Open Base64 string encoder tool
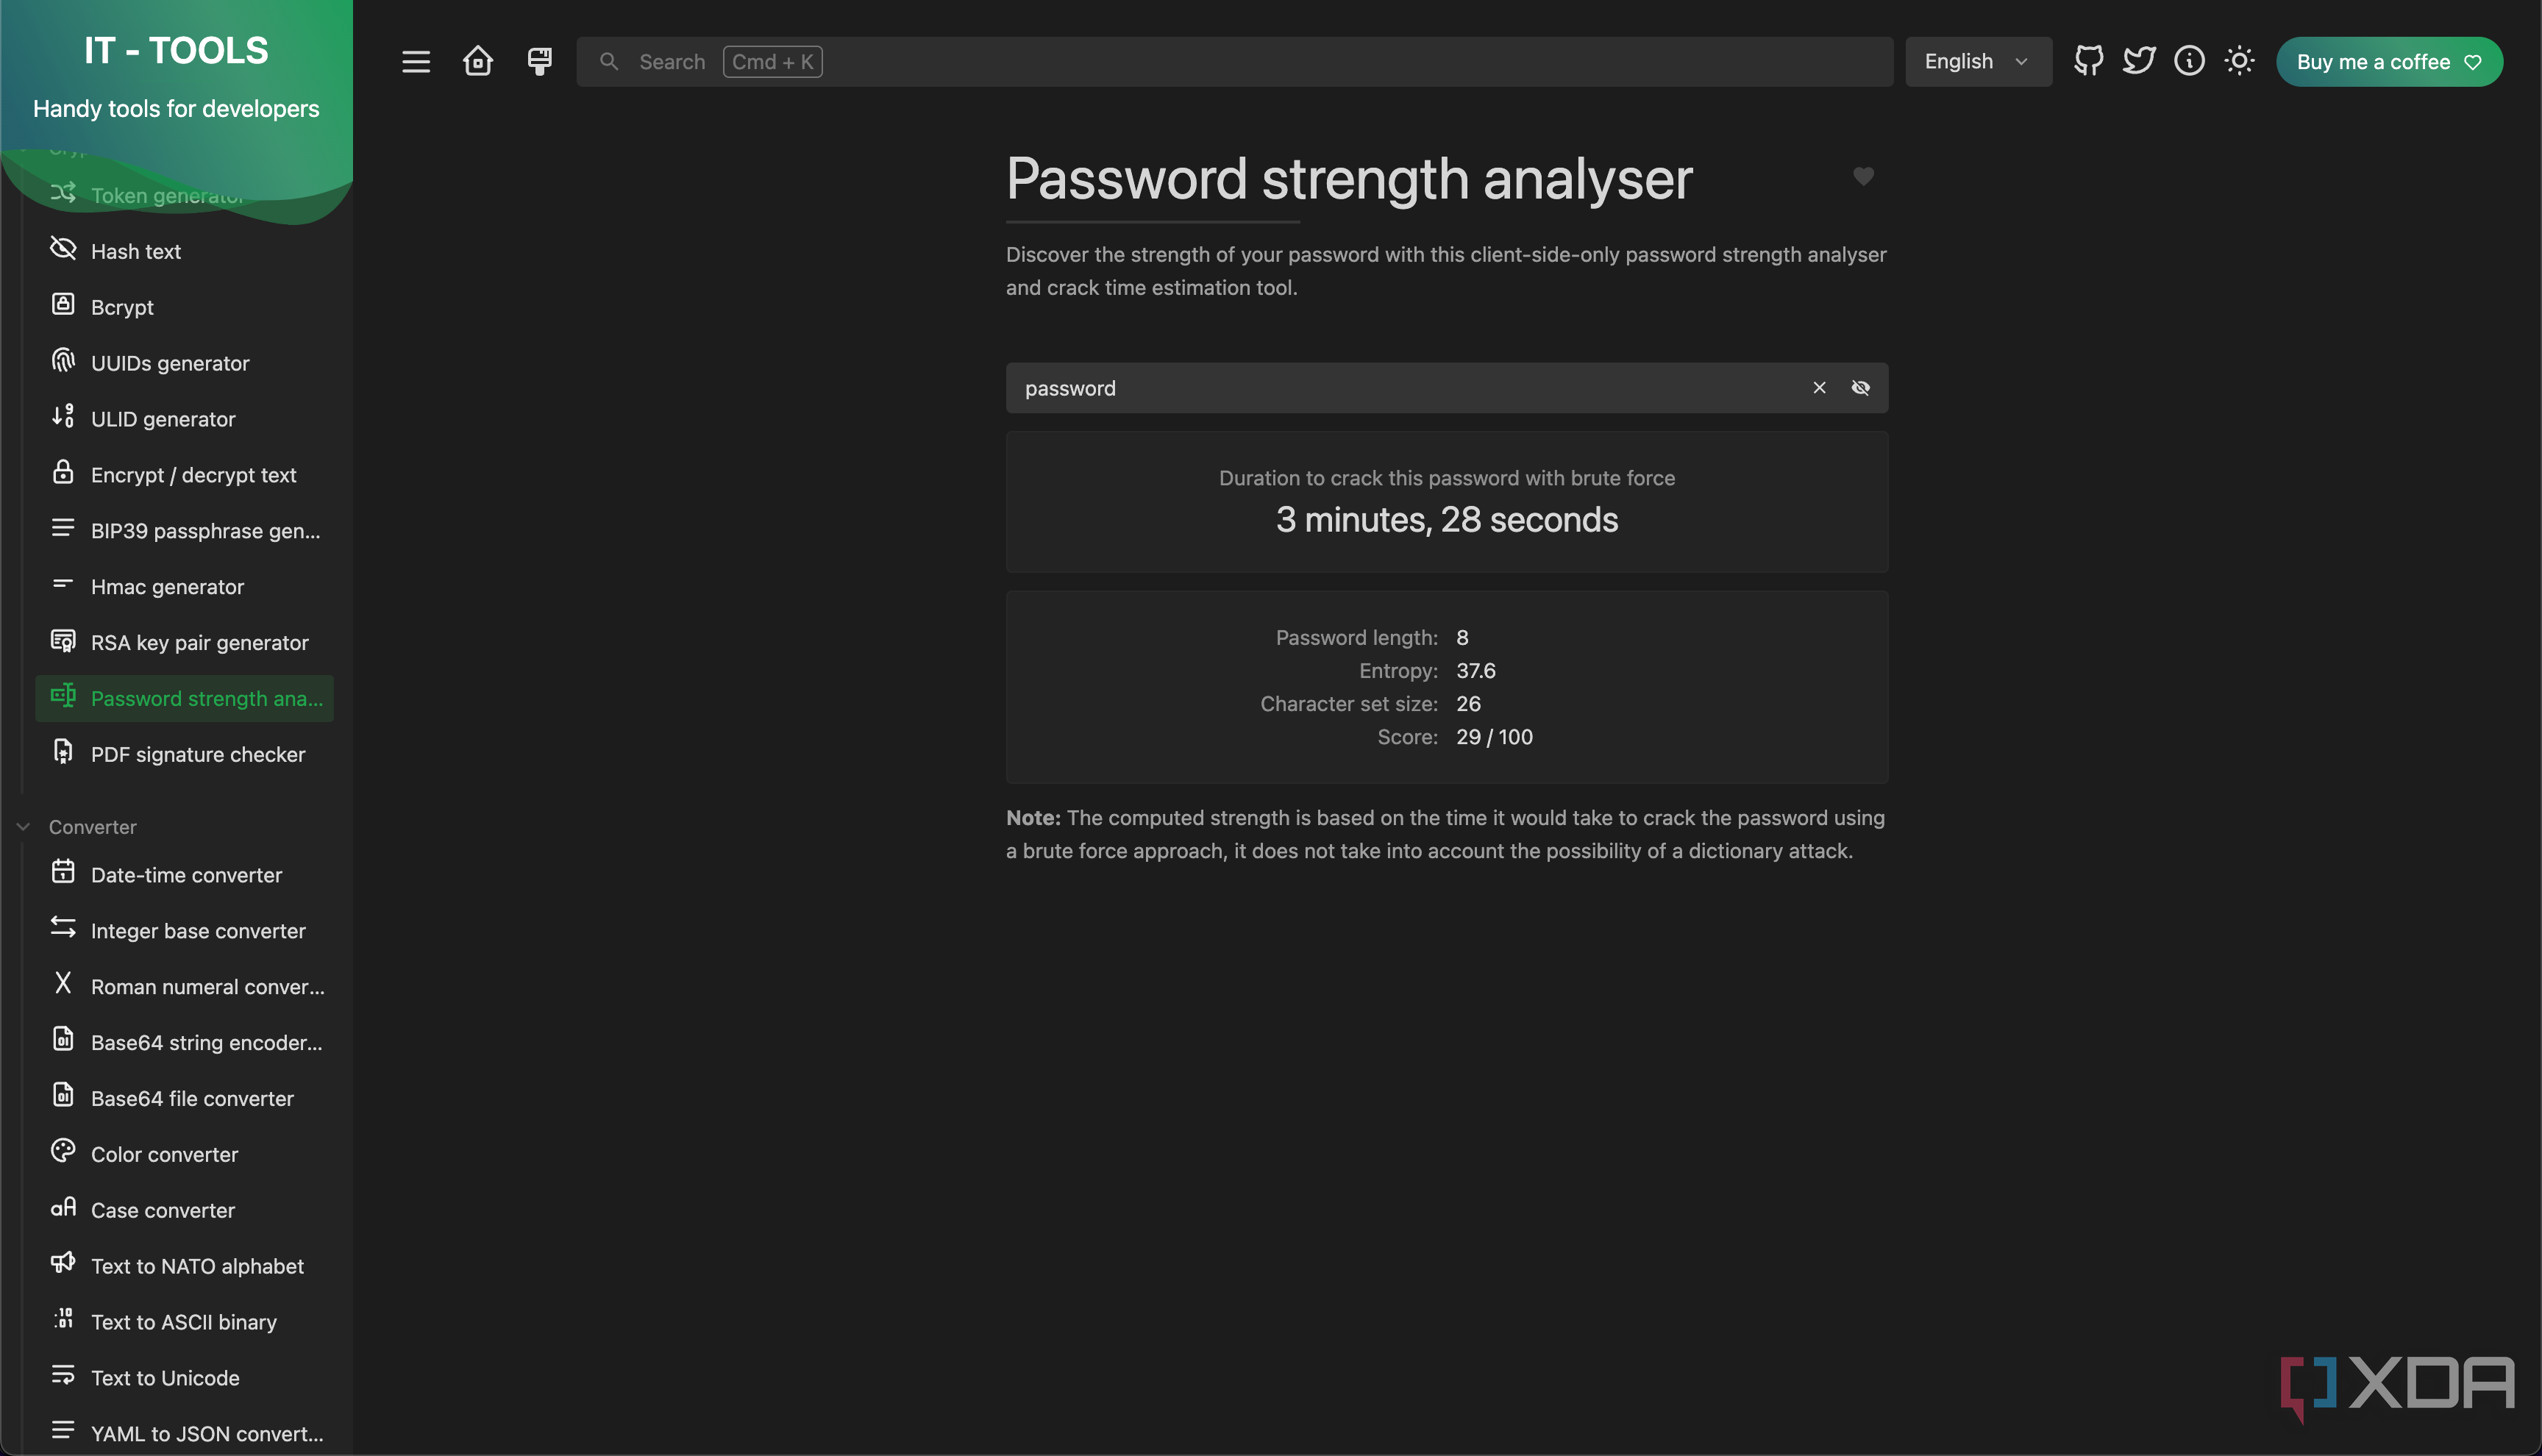The image size is (2542, 1456). tap(184, 1043)
